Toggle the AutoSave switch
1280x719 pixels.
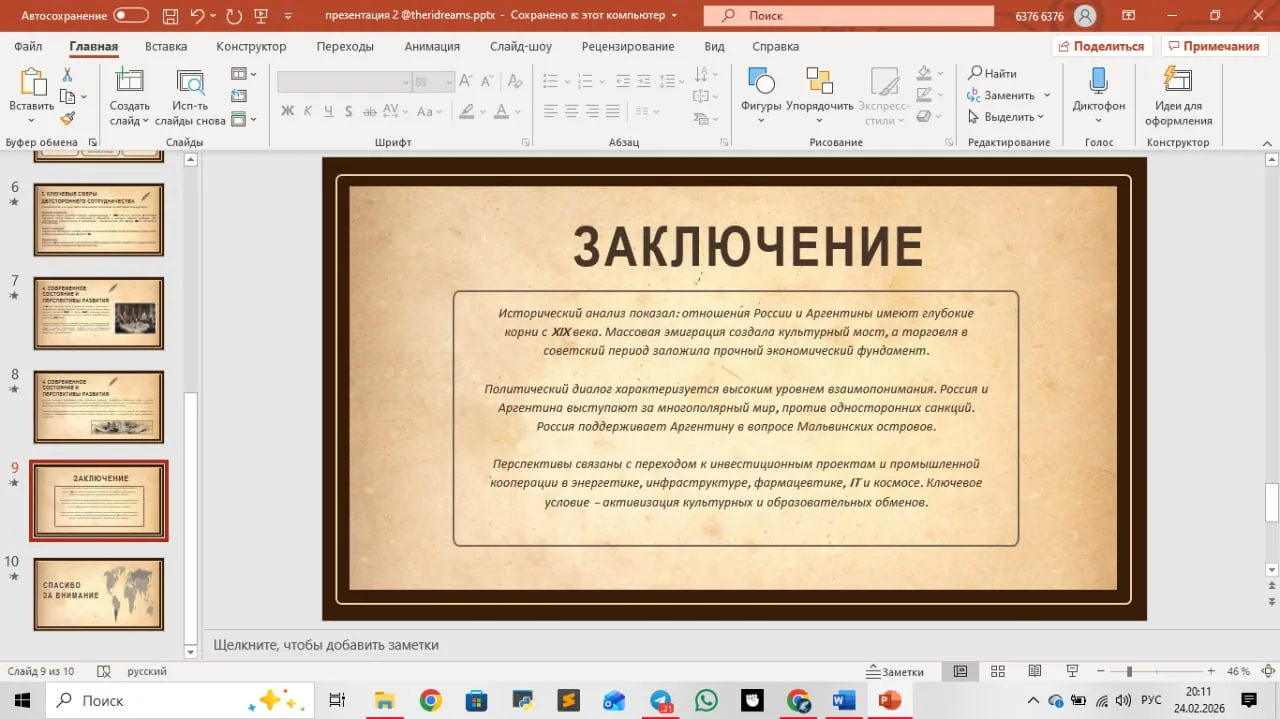click(x=131, y=15)
